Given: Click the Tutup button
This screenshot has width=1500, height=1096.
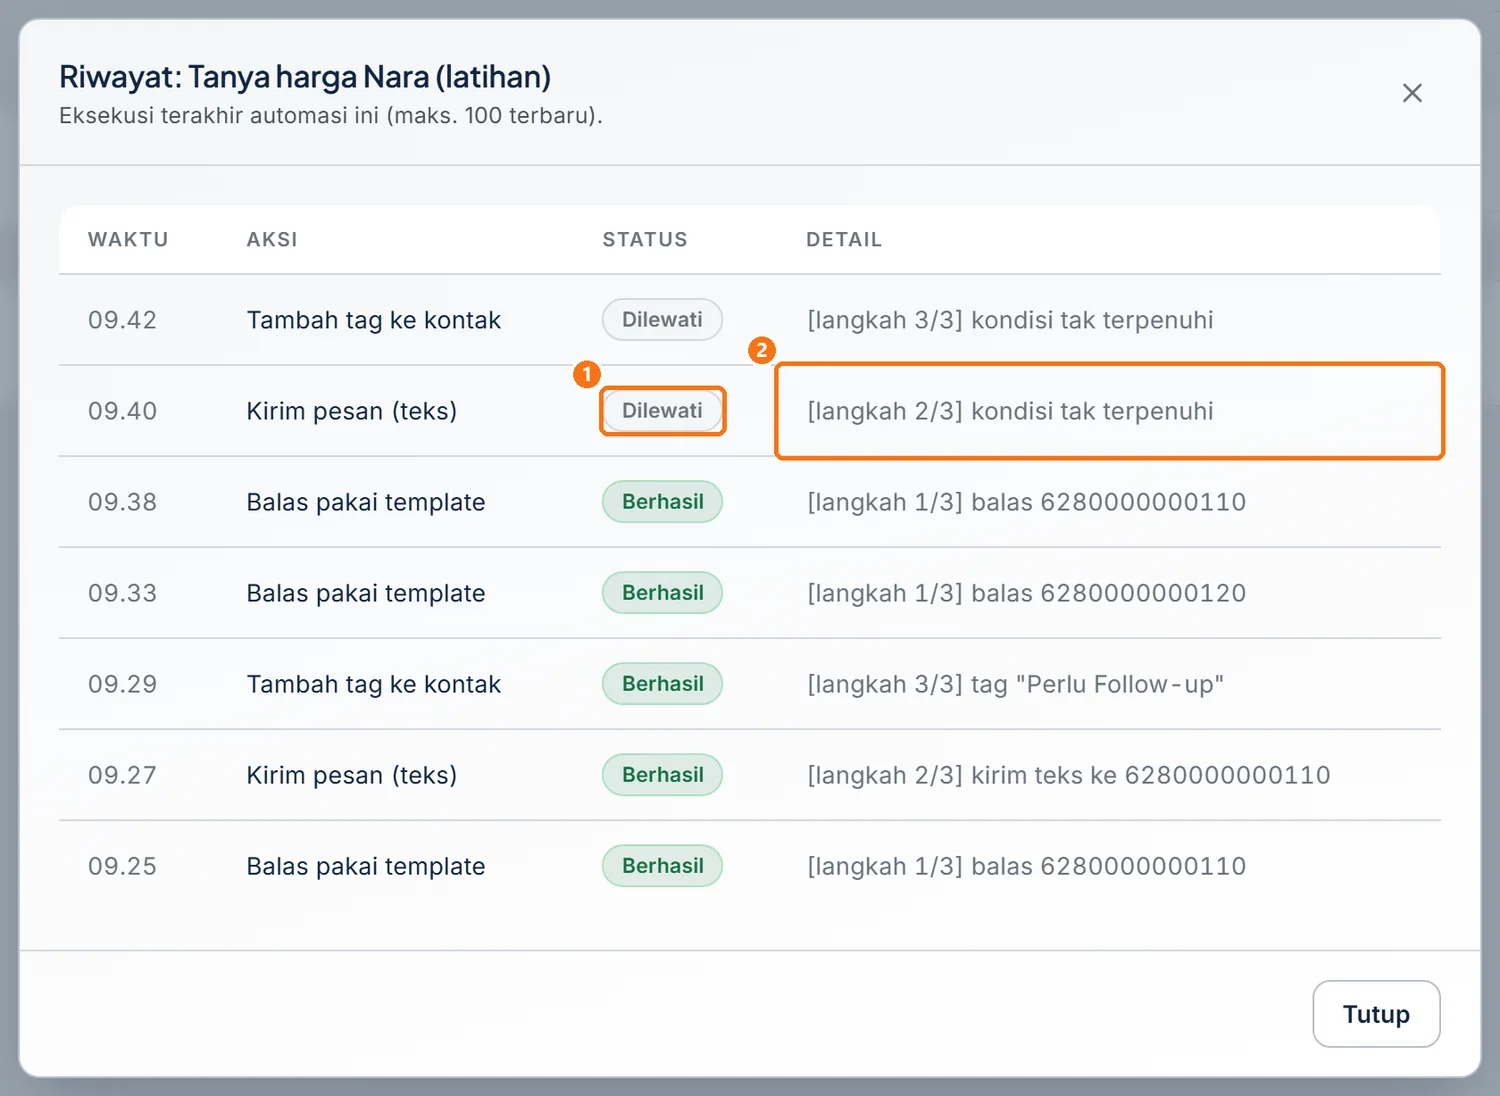Looking at the screenshot, I should [x=1376, y=1014].
